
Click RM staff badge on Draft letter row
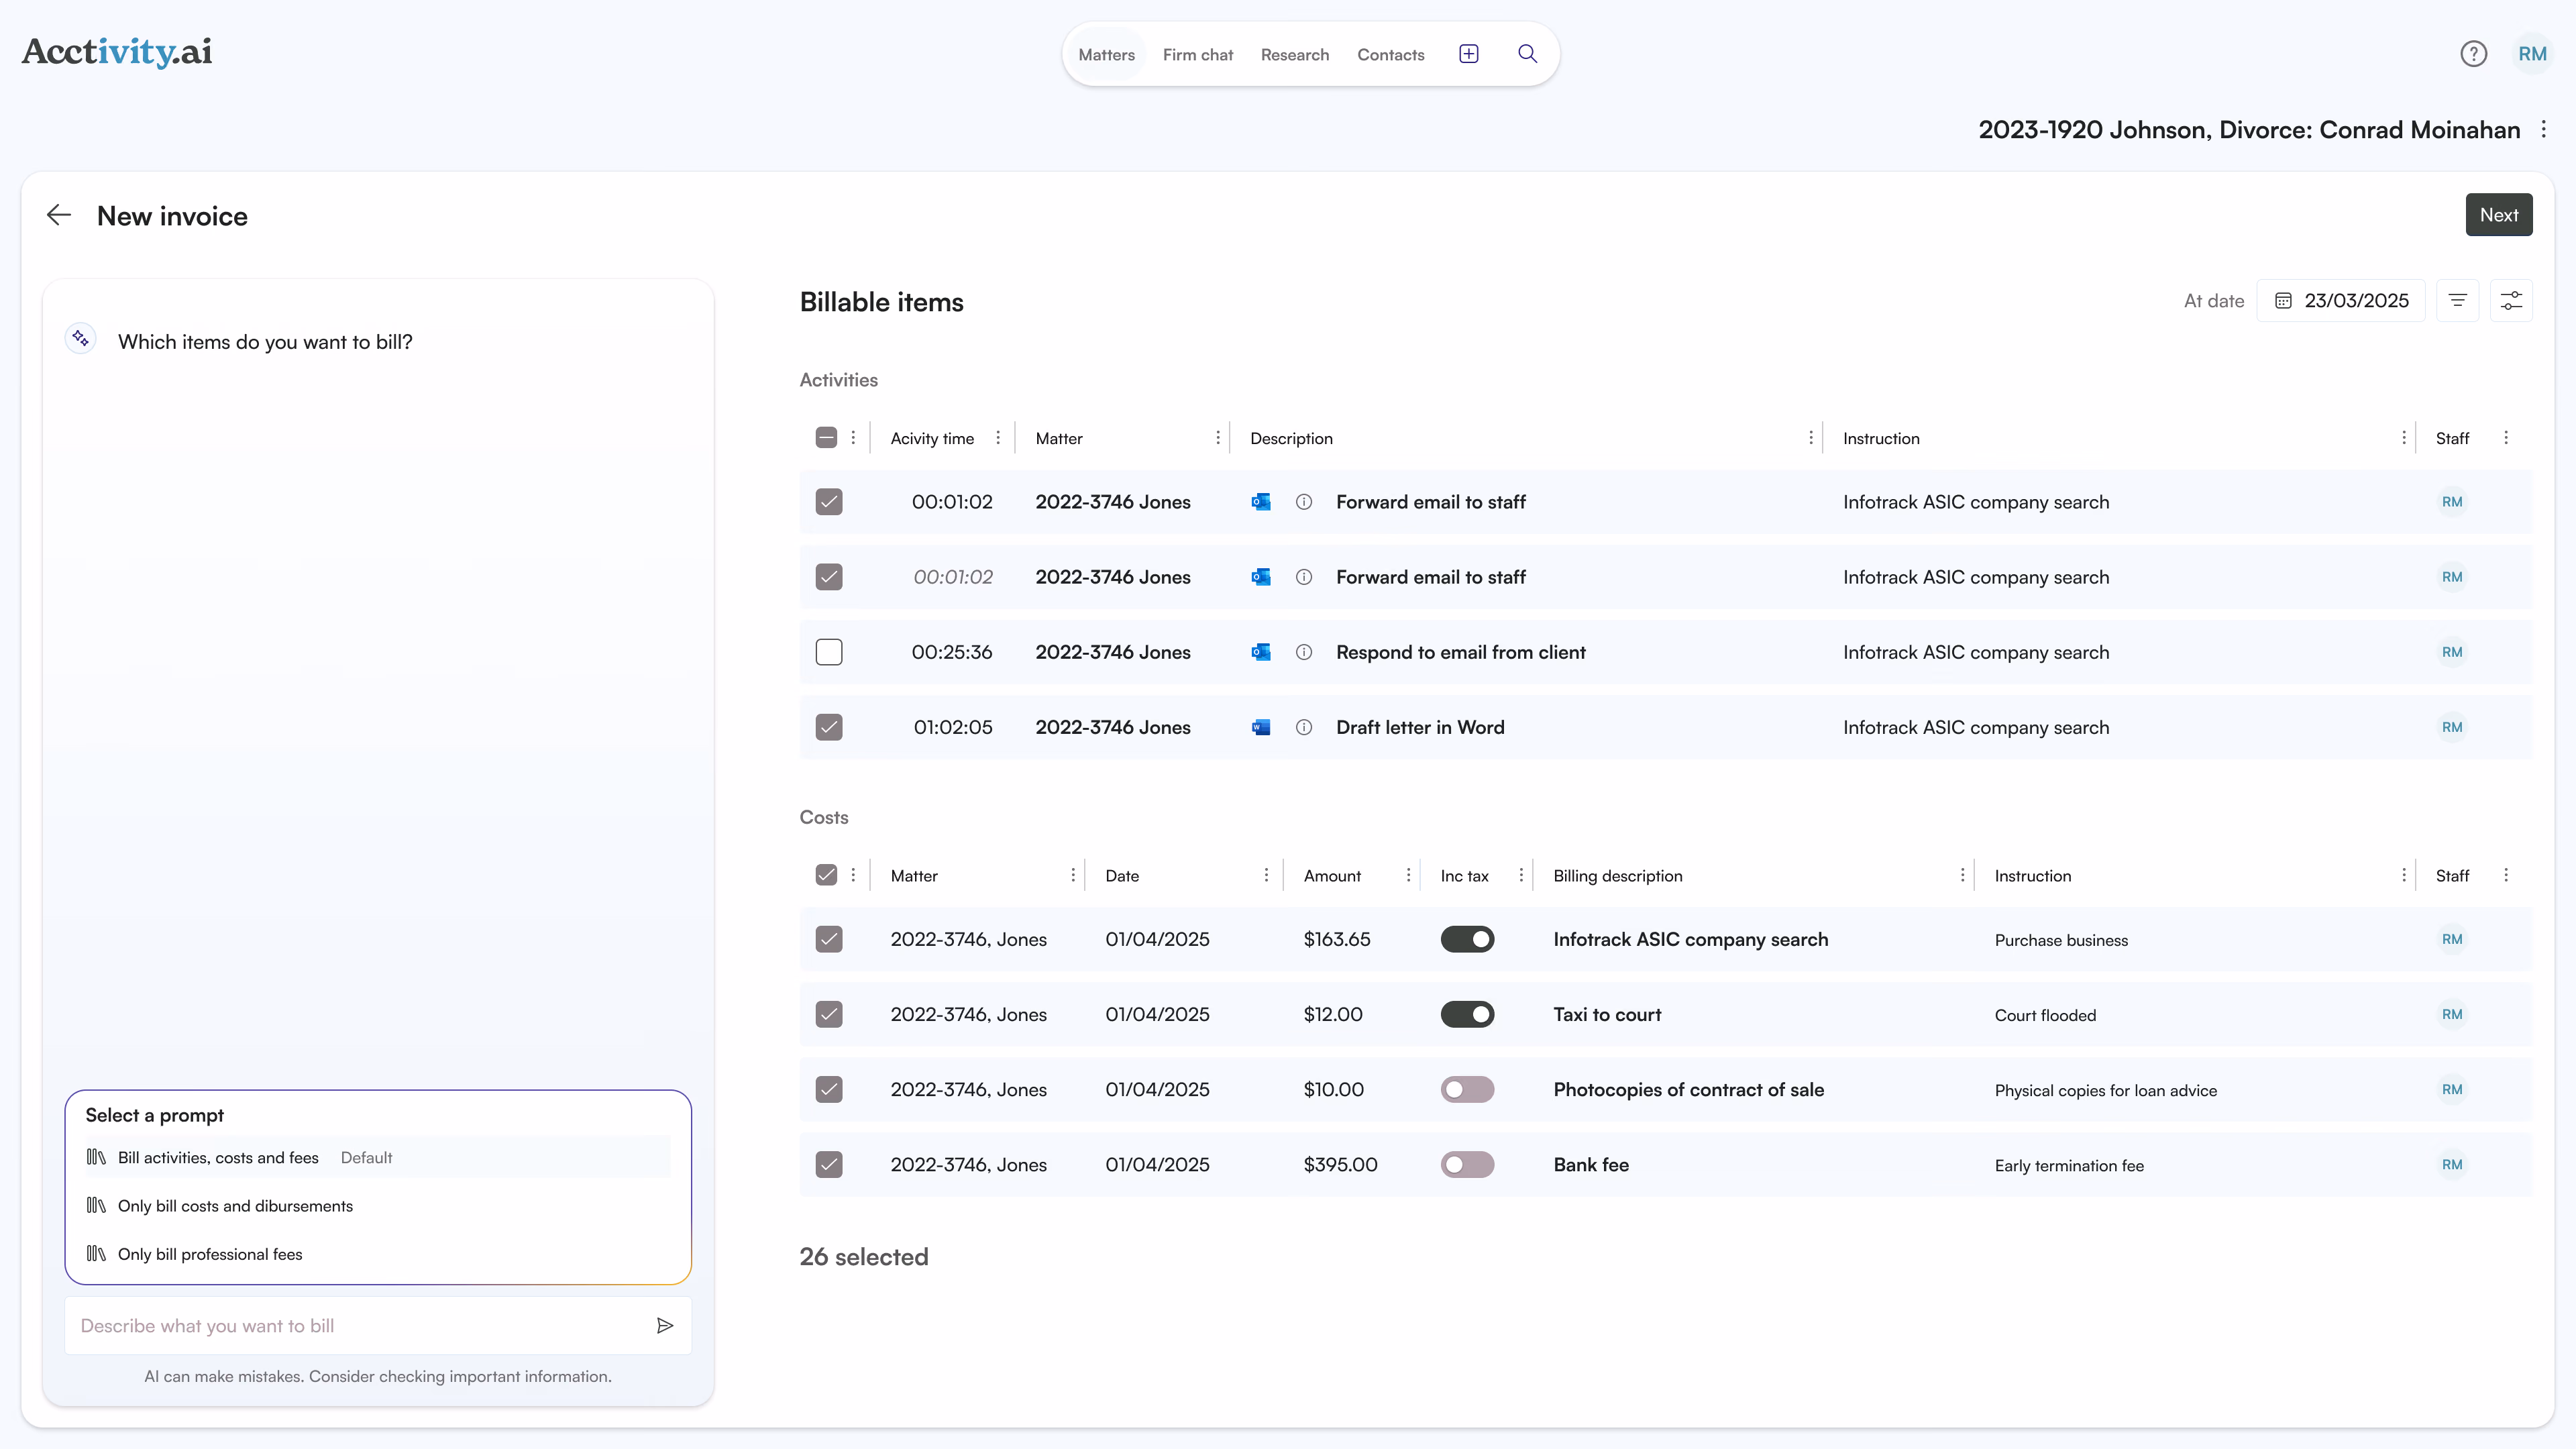(2452, 727)
